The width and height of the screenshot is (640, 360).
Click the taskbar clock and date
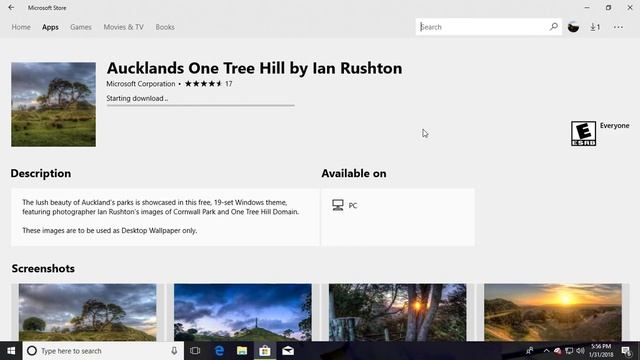[x=601, y=351]
